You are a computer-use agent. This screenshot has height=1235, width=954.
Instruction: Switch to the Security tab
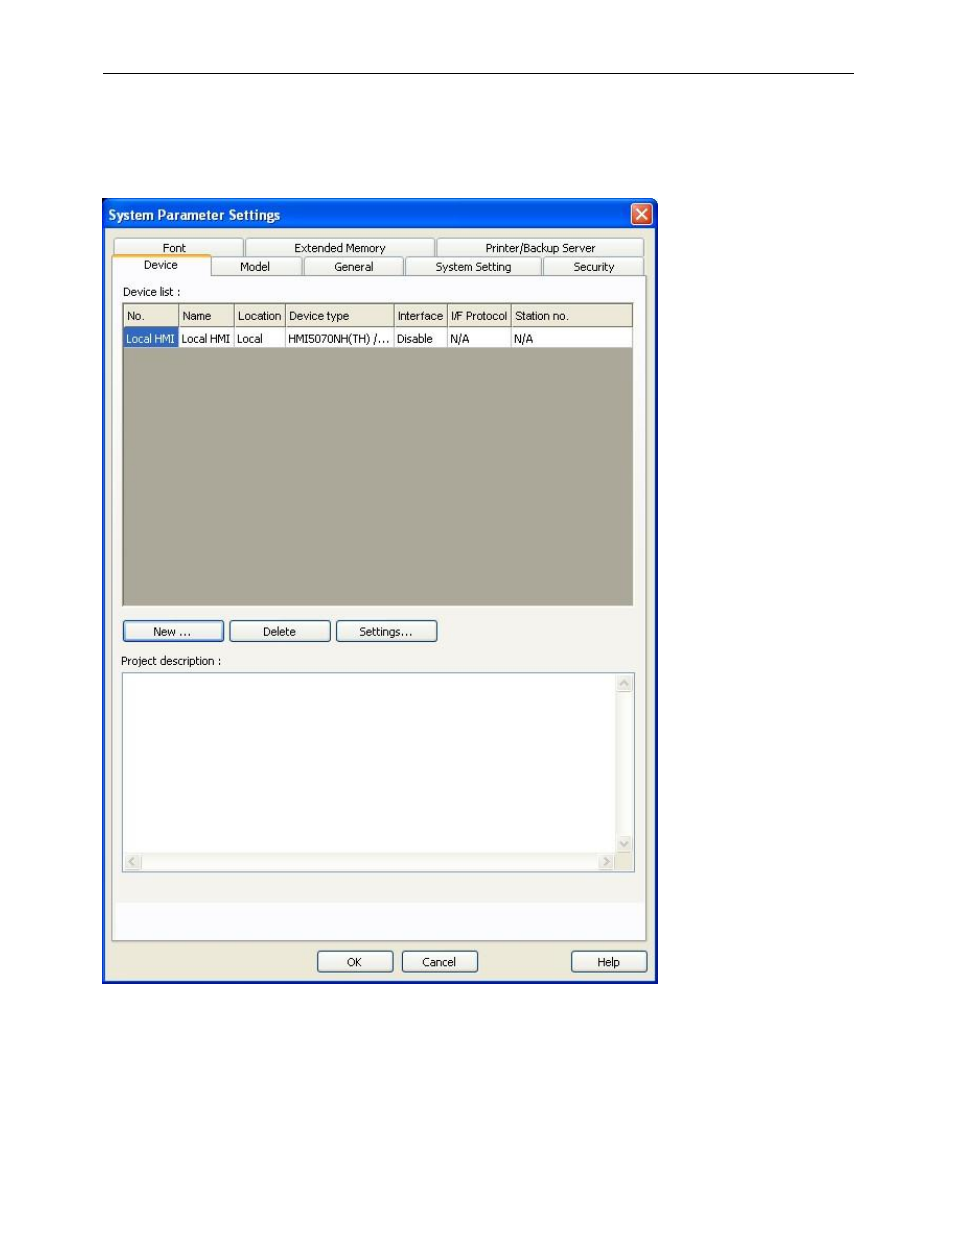594,267
